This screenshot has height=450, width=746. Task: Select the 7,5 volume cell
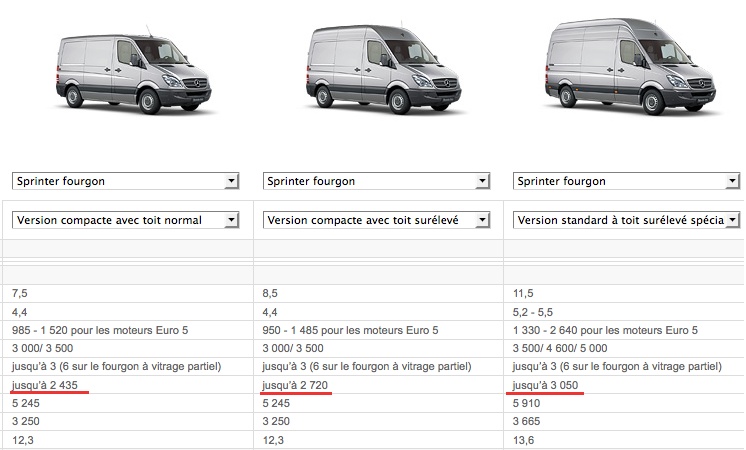pyautogui.click(x=20, y=293)
